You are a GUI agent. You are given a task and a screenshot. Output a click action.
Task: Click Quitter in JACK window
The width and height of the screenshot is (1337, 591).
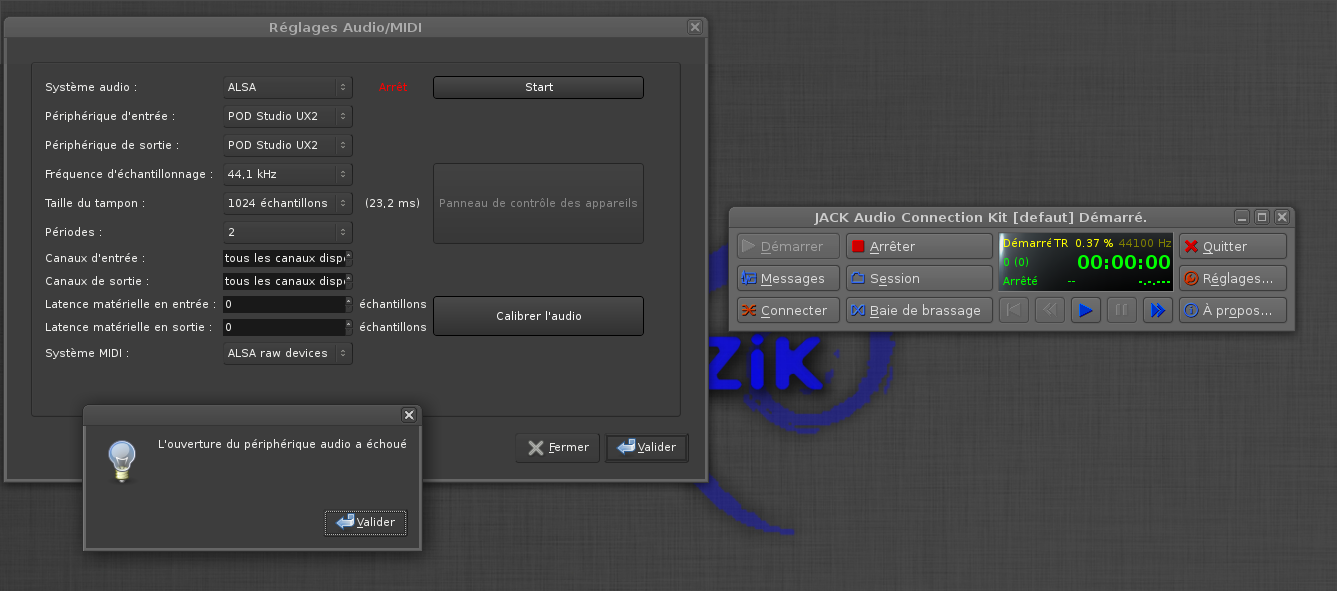(1233, 246)
